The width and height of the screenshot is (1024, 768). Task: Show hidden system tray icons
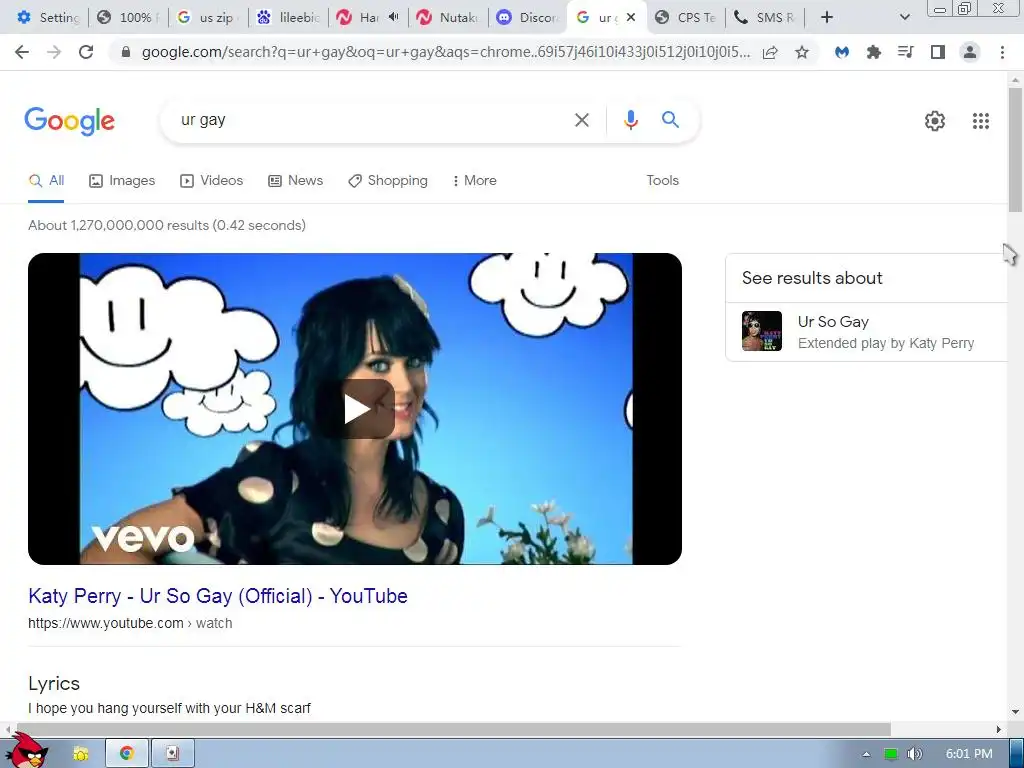(866, 754)
